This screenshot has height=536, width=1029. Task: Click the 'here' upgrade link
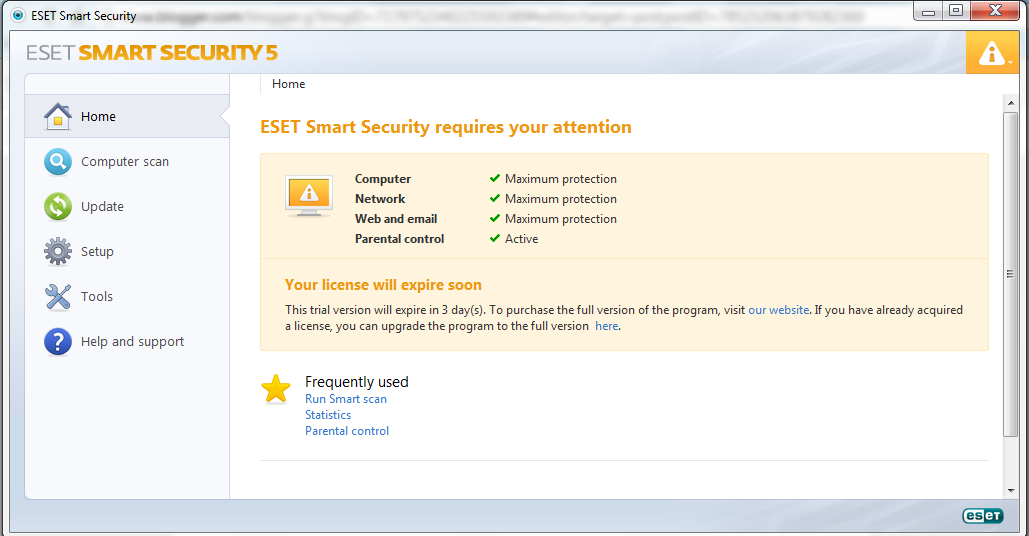pos(606,326)
